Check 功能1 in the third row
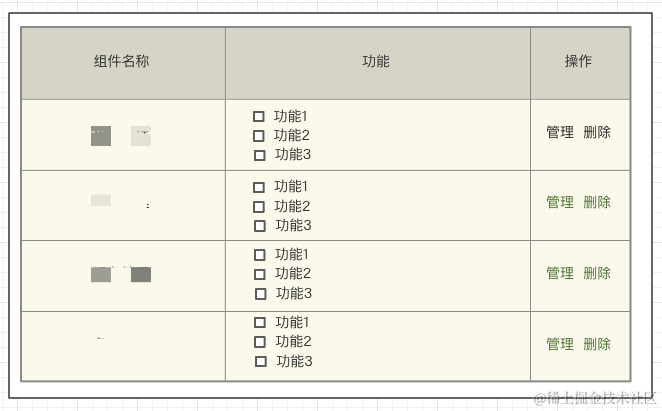662x411 pixels. coord(260,255)
